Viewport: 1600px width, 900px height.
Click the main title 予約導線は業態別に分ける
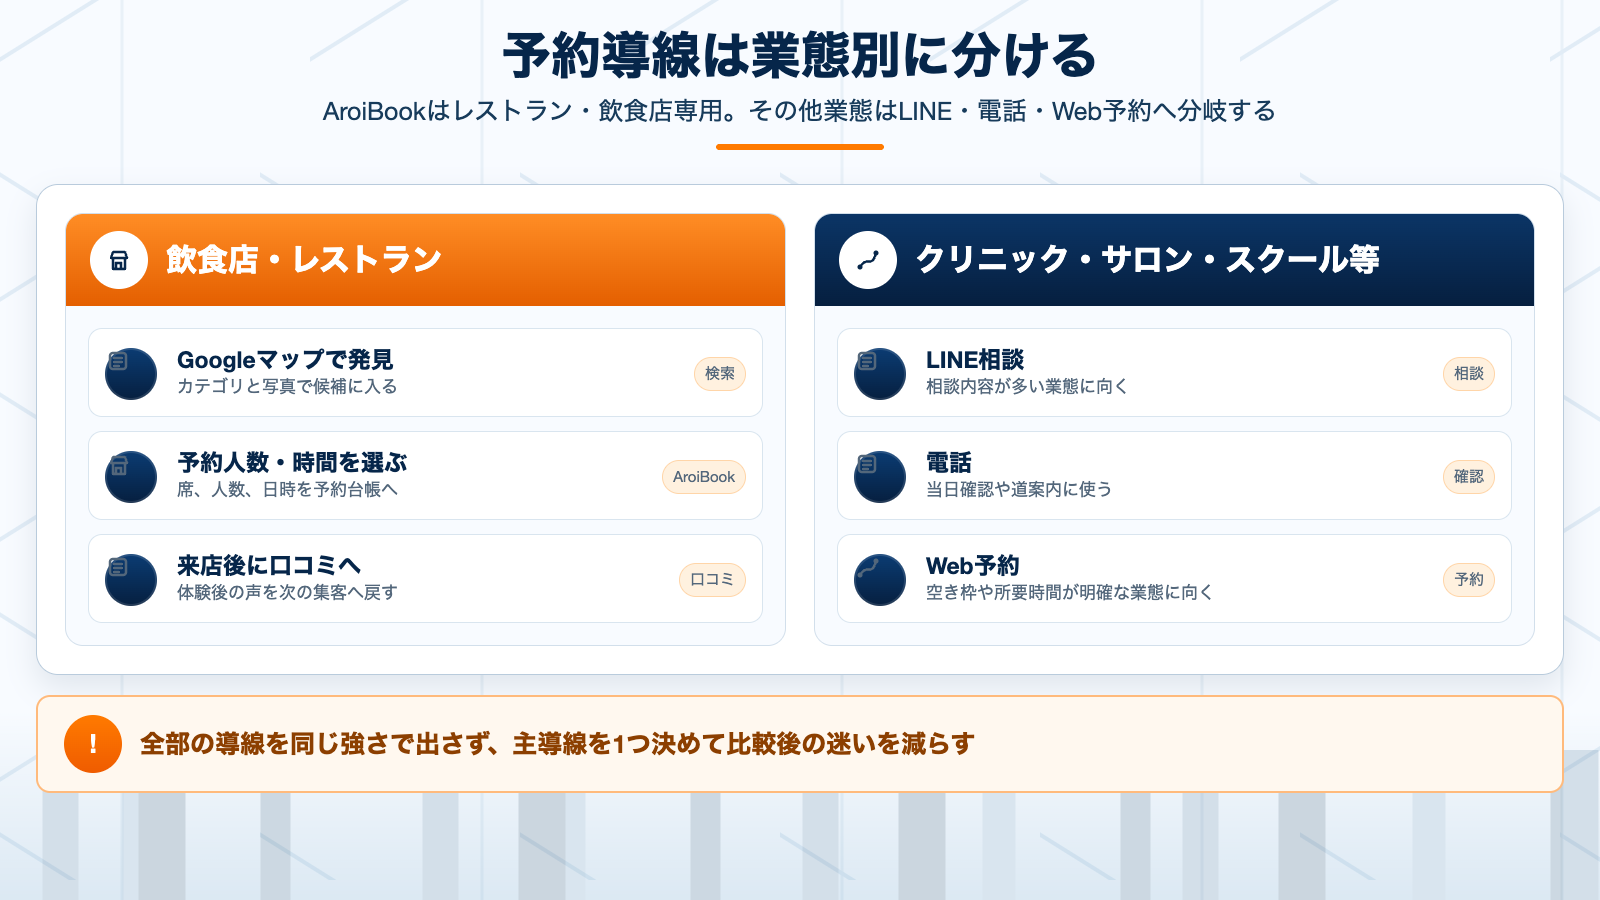[x=800, y=55]
